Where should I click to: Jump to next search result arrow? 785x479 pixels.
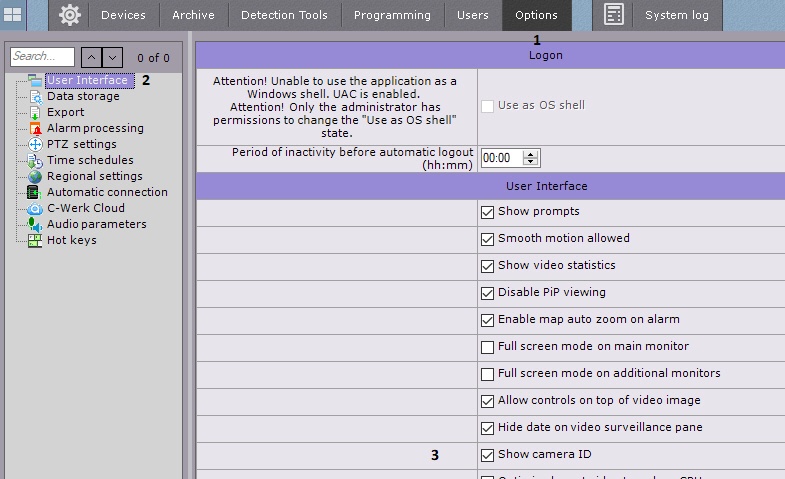coord(113,58)
